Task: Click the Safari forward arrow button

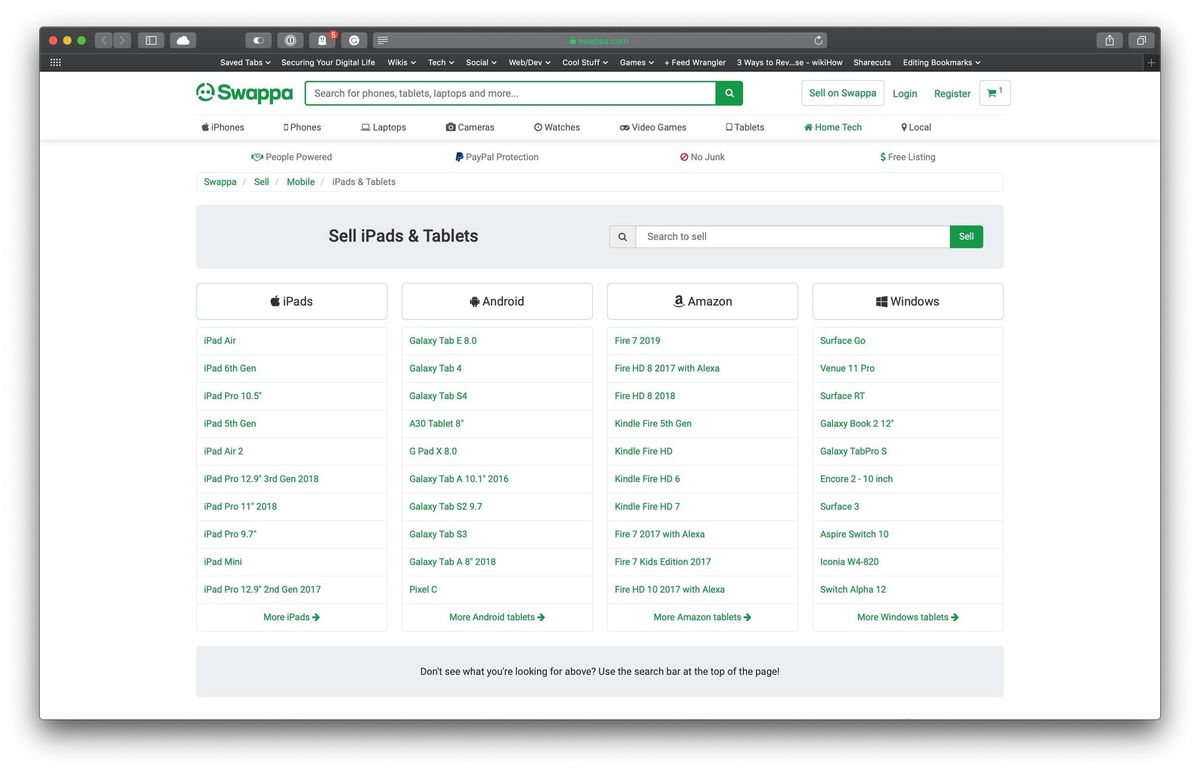Action: pyautogui.click(x=122, y=40)
